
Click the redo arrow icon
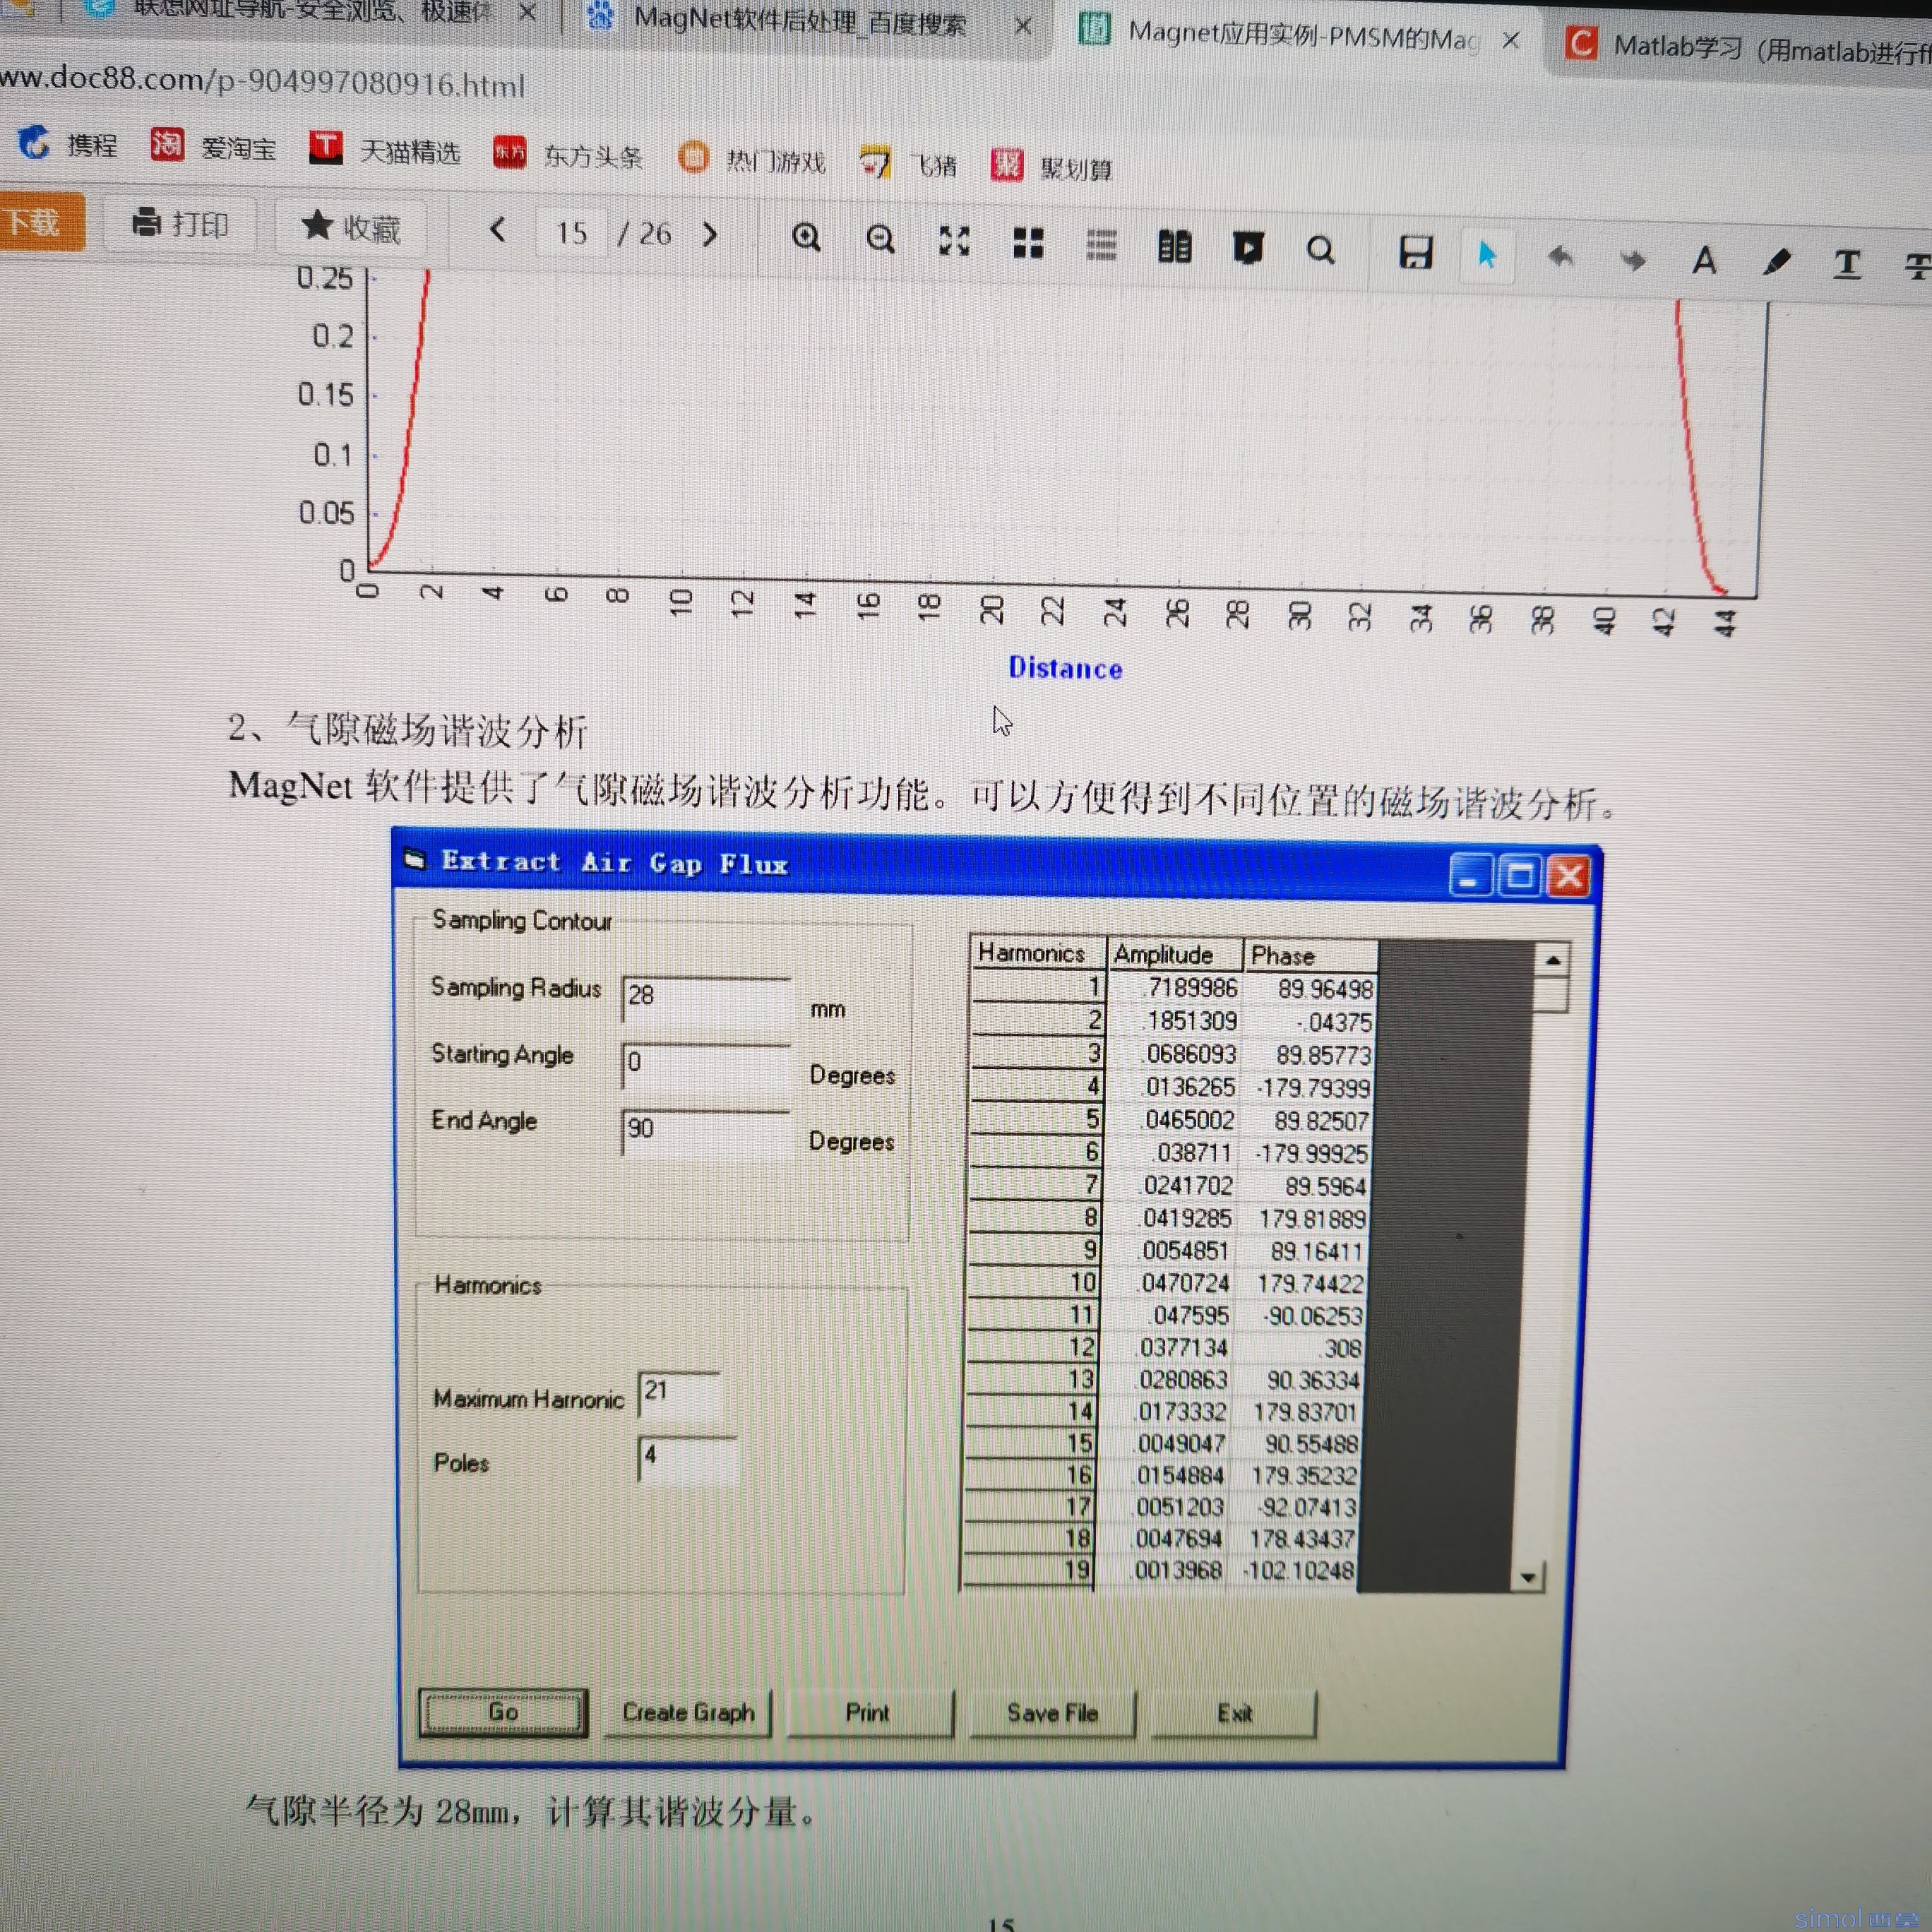pyautogui.click(x=1632, y=260)
